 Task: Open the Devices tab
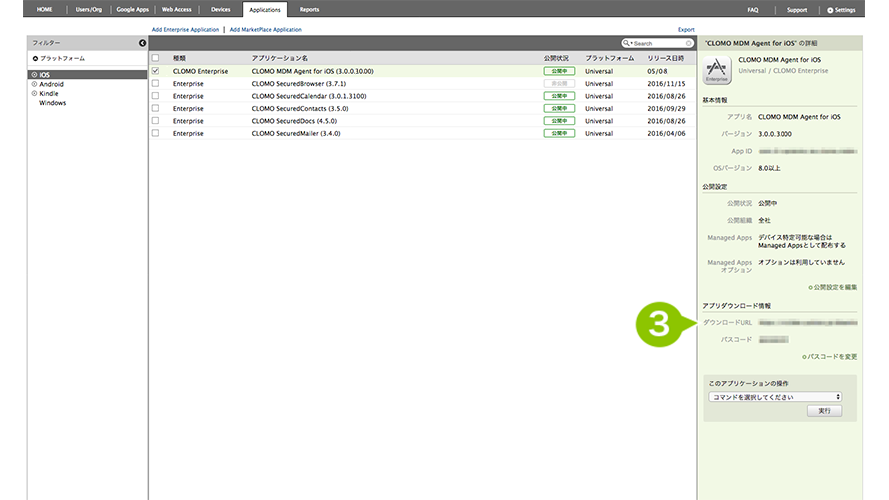click(x=221, y=10)
